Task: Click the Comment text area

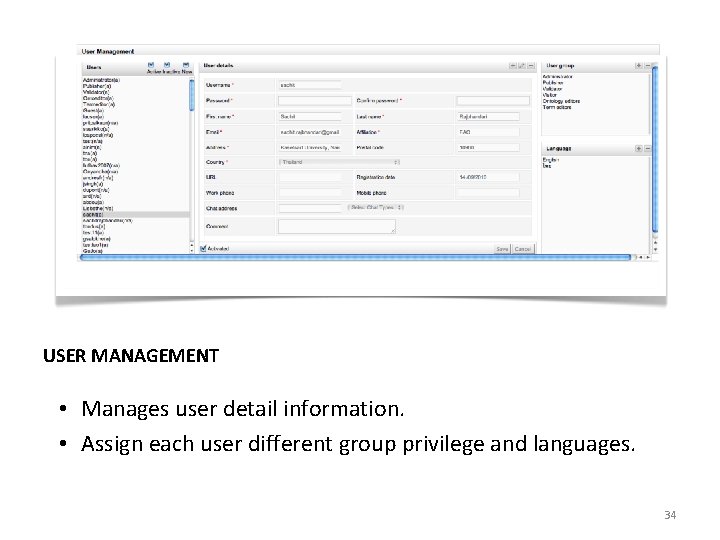Action: pyautogui.click(x=337, y=226)
